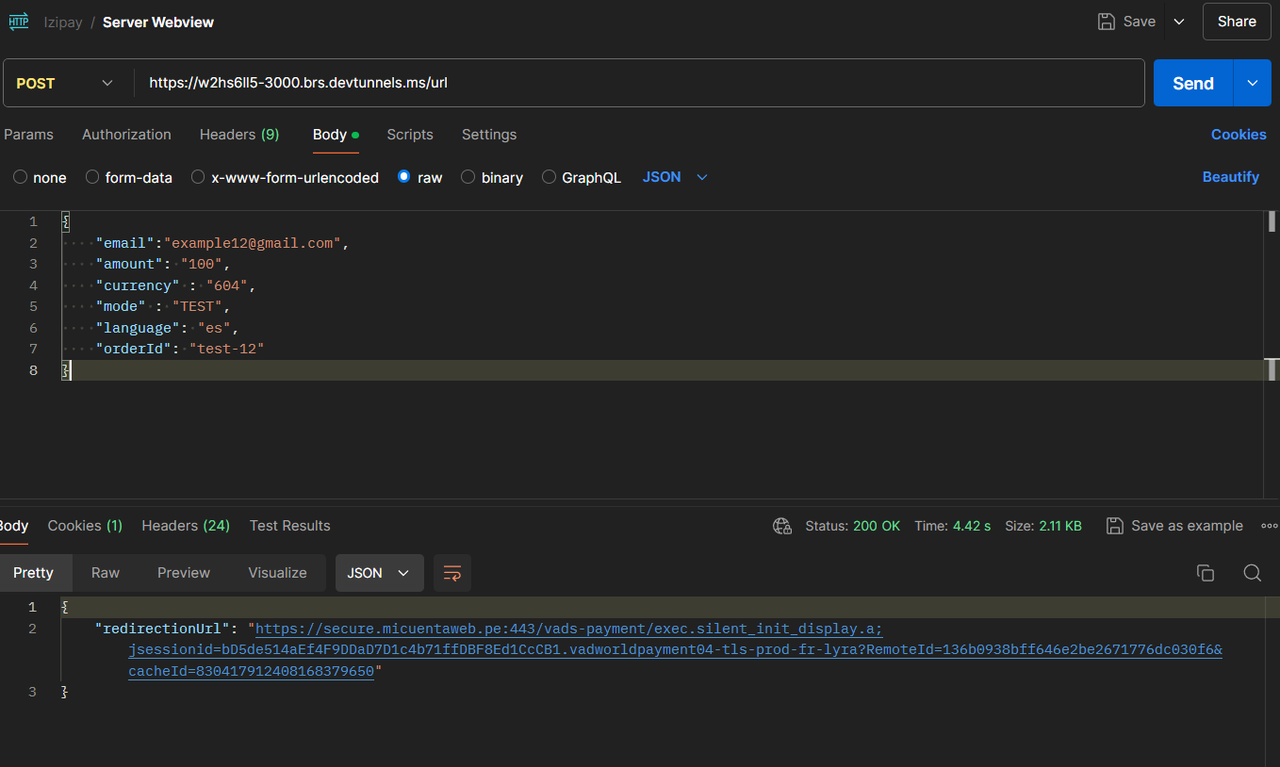Click the network information globe icon near Status
Screen dimensions: 1280x767
782,525
